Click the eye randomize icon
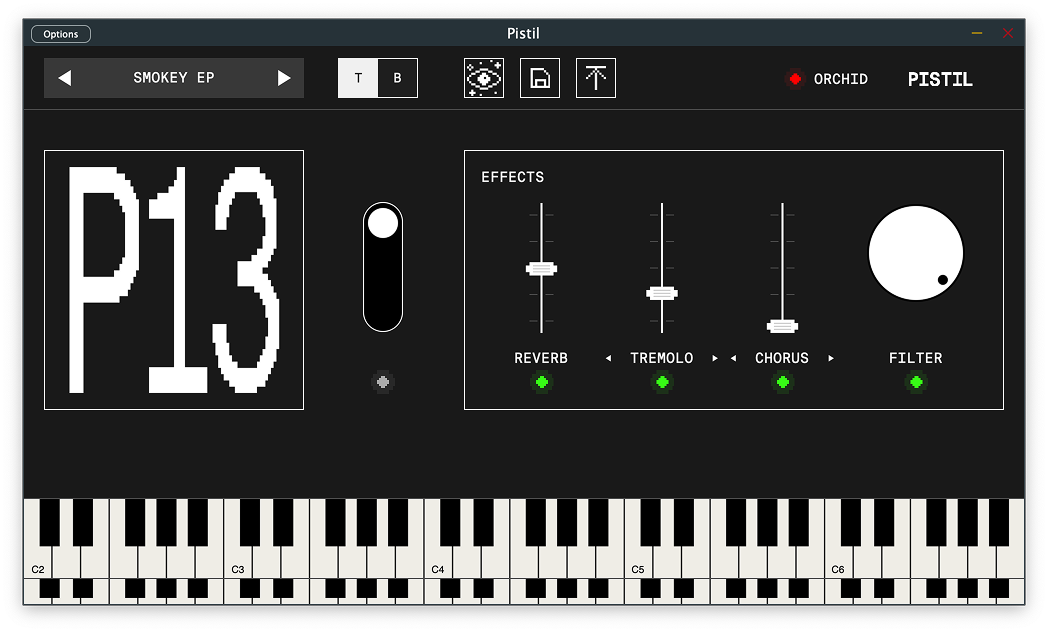 coord(484,78)
